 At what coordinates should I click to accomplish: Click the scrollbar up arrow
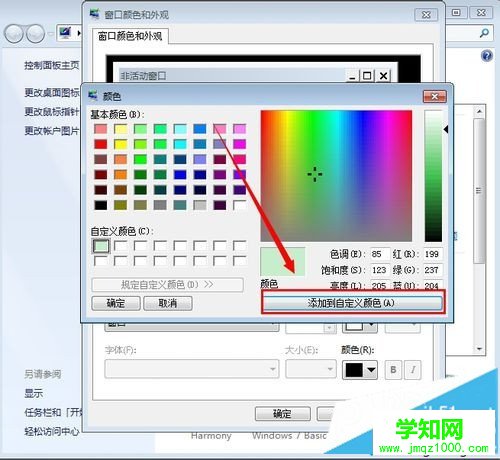coord(479,111)
